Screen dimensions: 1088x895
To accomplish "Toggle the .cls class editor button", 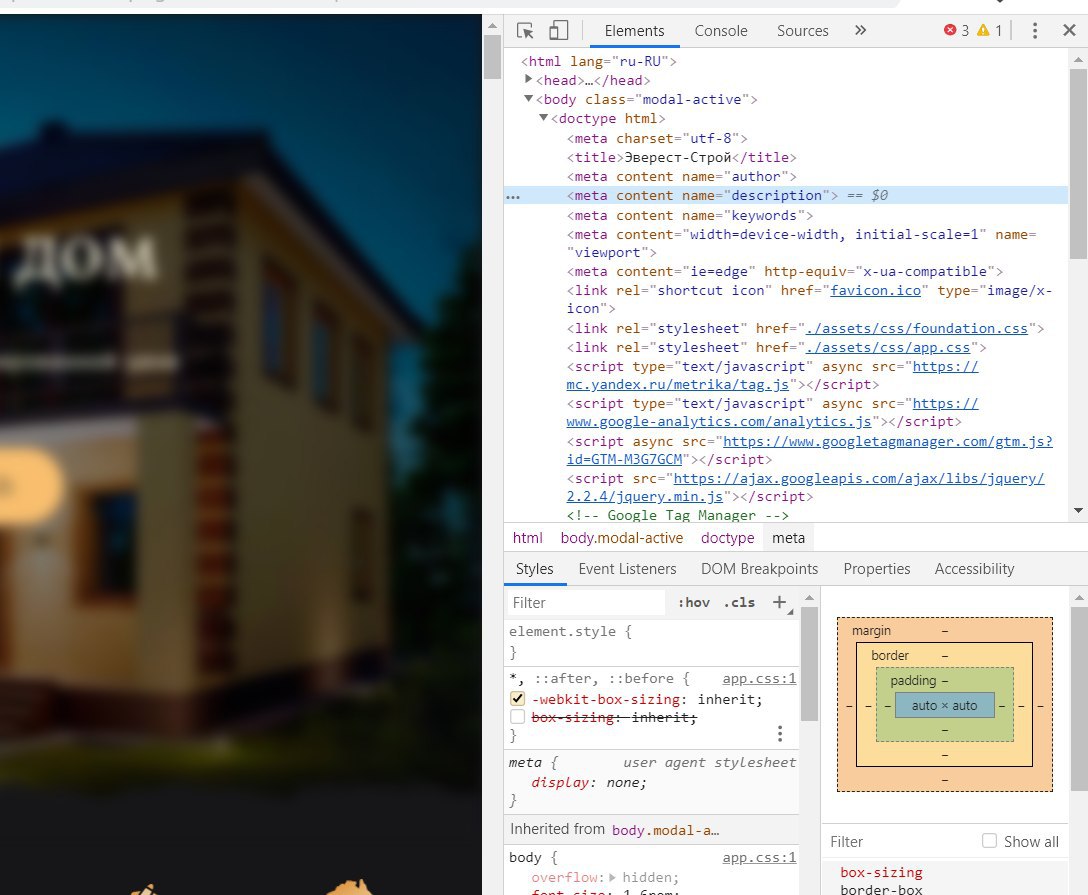I will click(x=739, y=602).
